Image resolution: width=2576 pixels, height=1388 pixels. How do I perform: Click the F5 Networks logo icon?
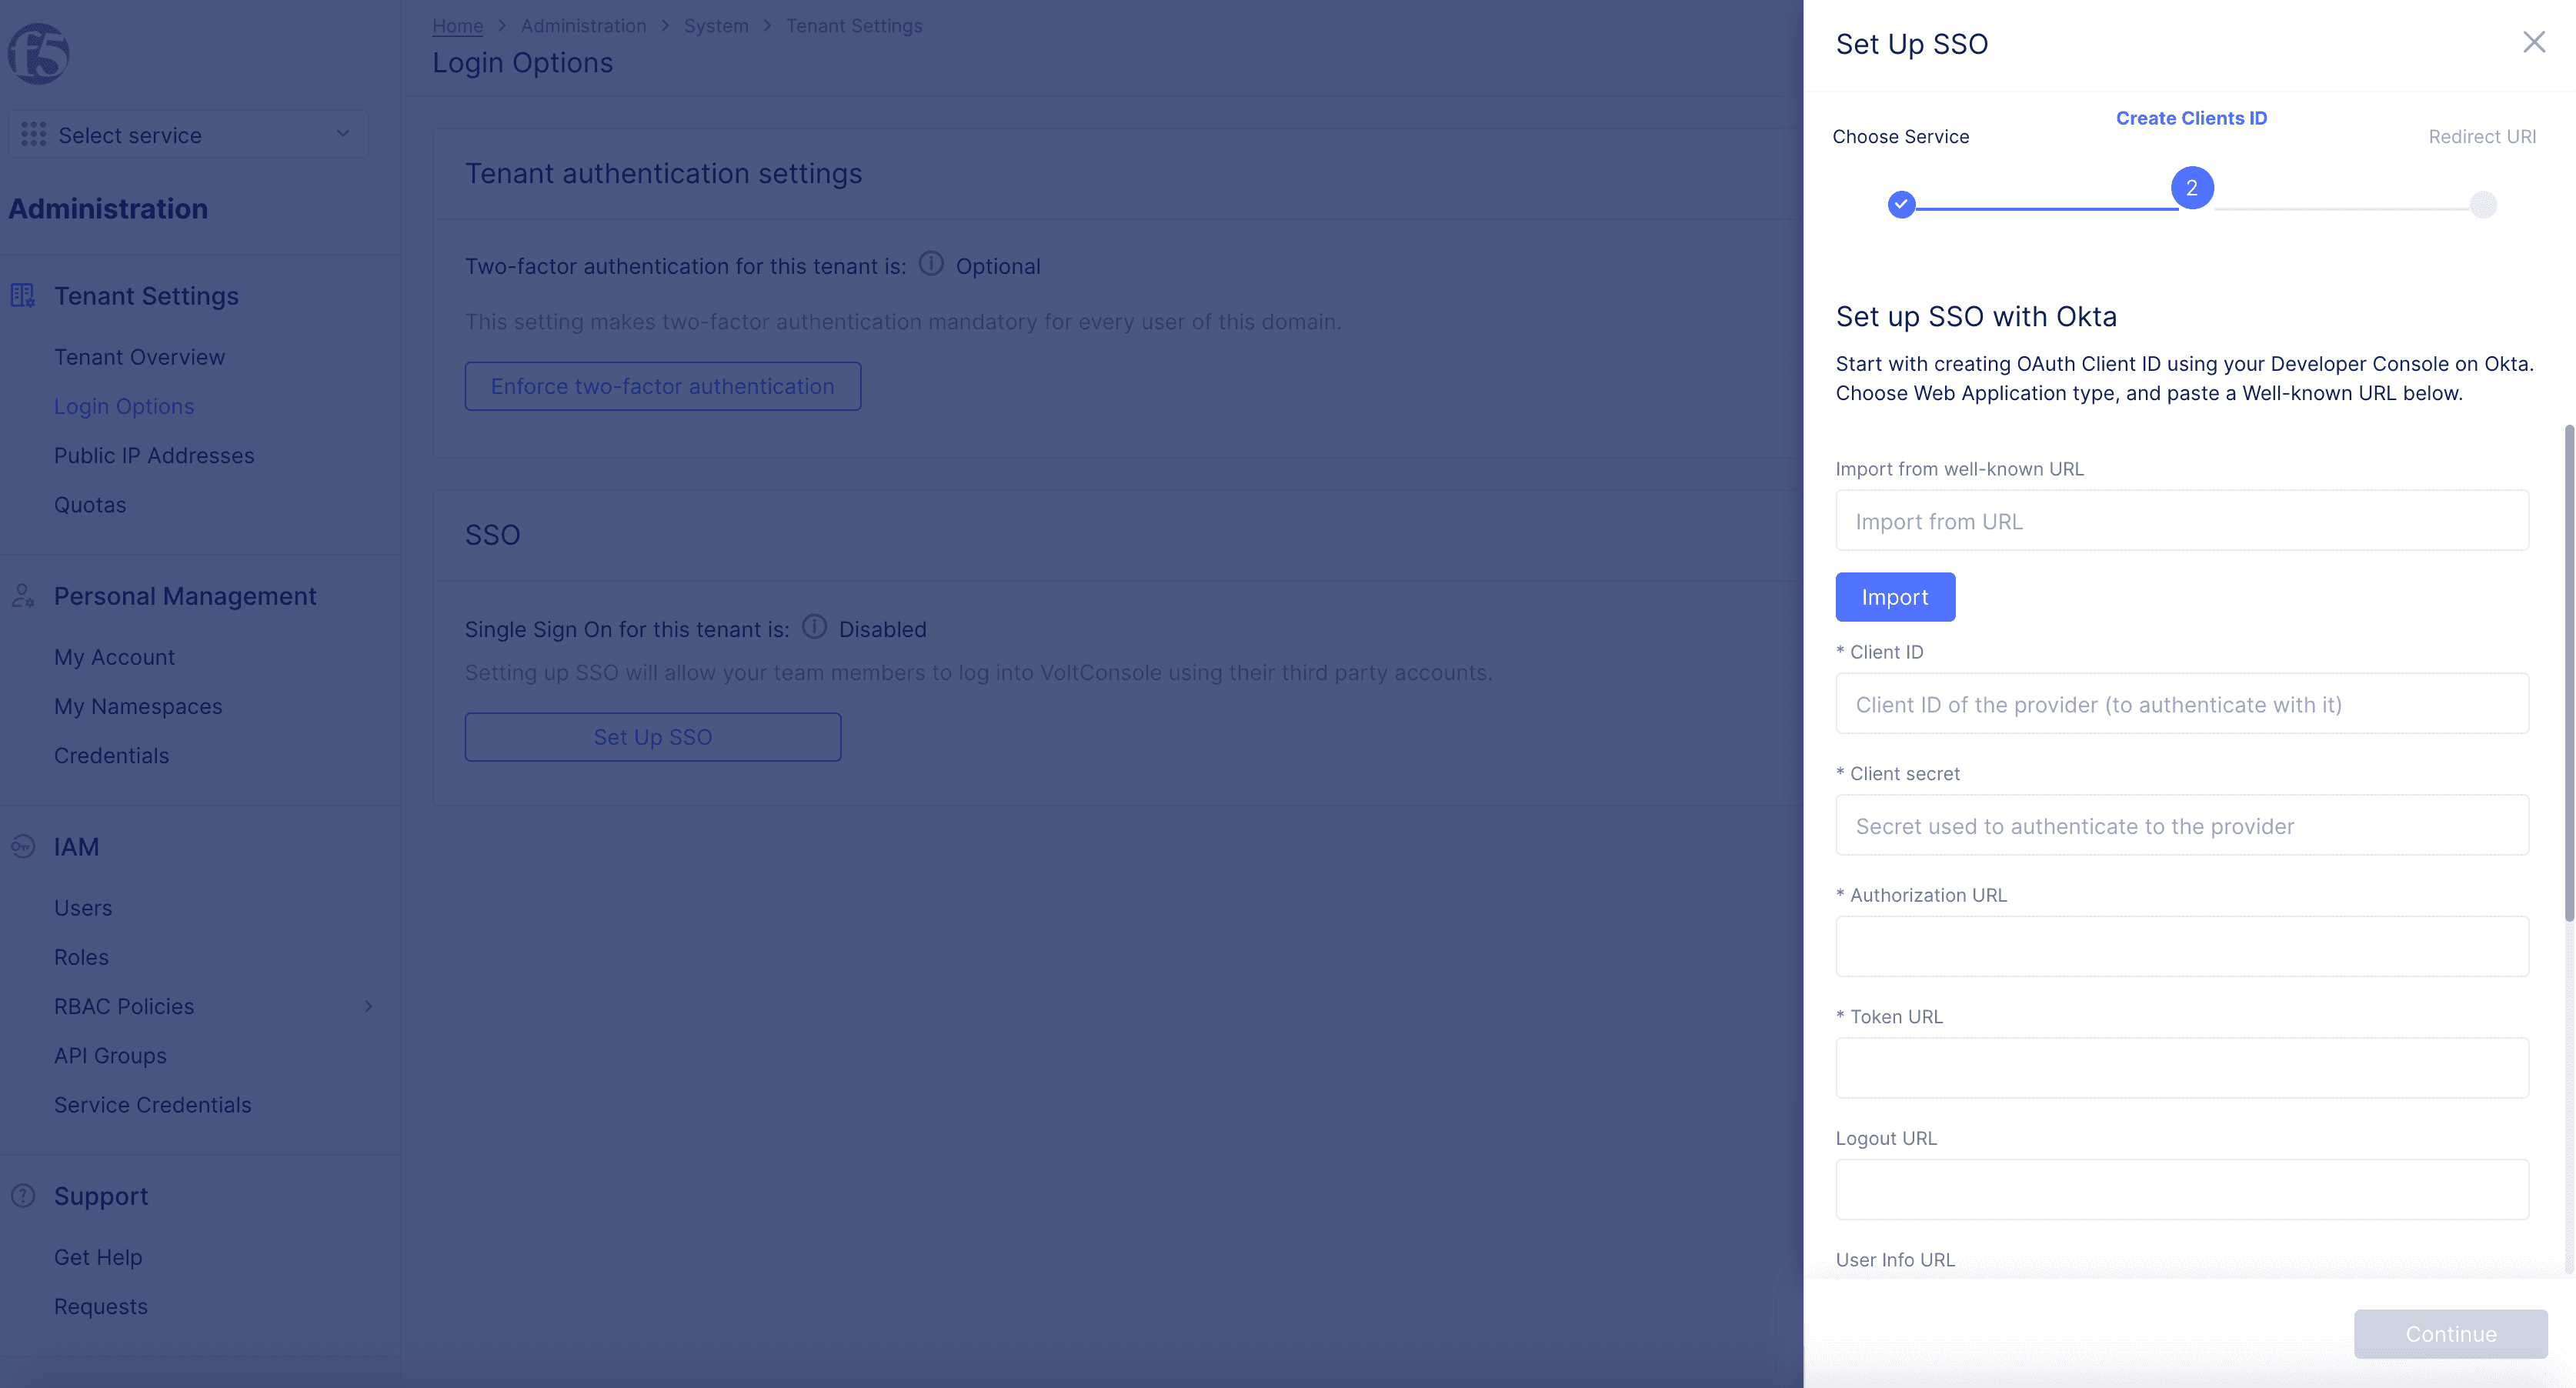tap(38, 55)
